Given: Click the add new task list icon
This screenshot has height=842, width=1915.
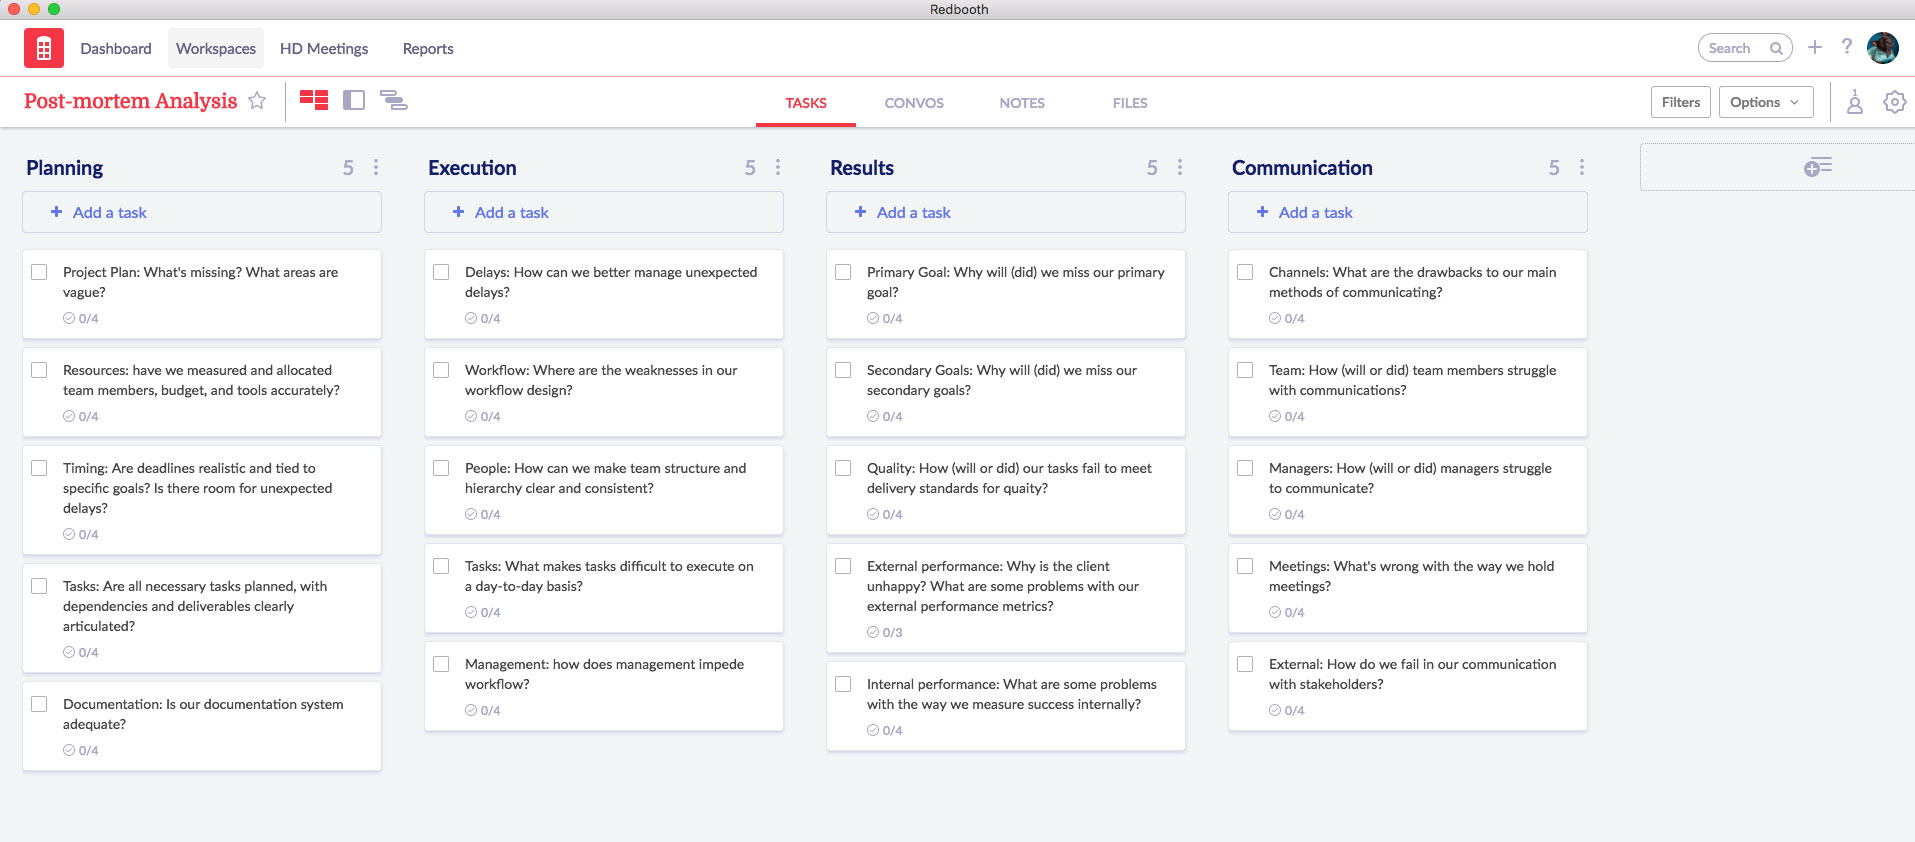Looking at the screenshot, I should pos(1817,167).
